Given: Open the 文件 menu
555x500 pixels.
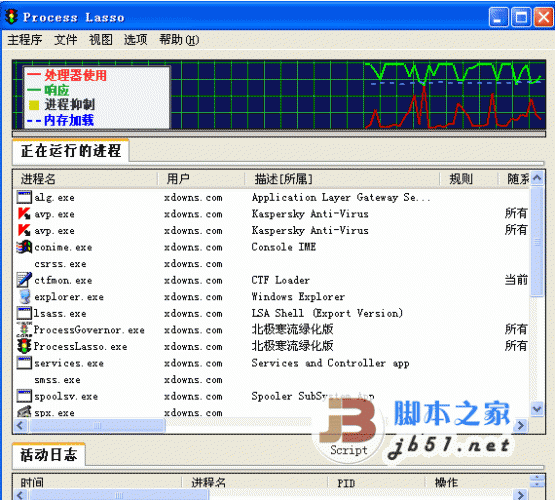Looking at the screenshot, I should pos(65,40).
